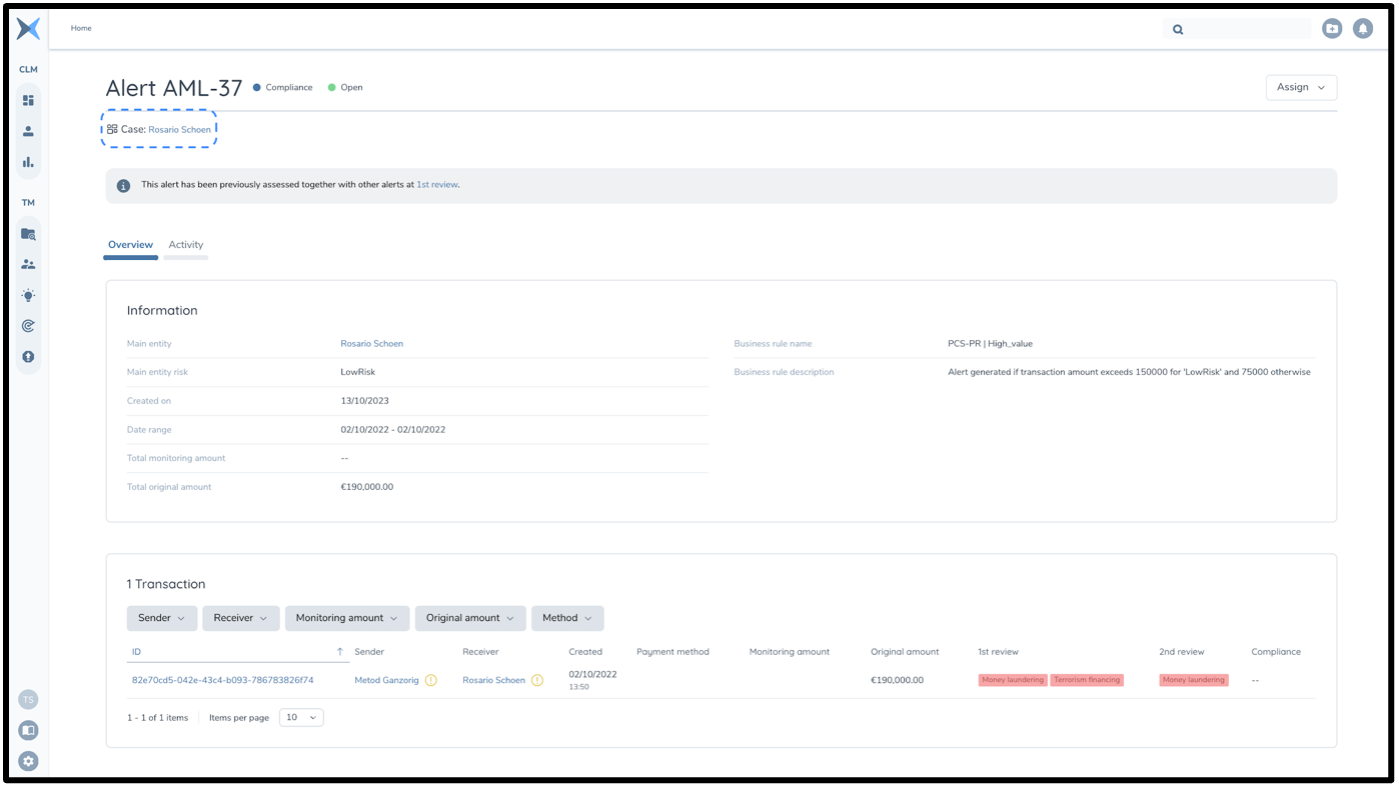Switch to the Activity tab
The height and width of the screenshot is (788, 1399).
pyautogui.click(x=186, y=245)
